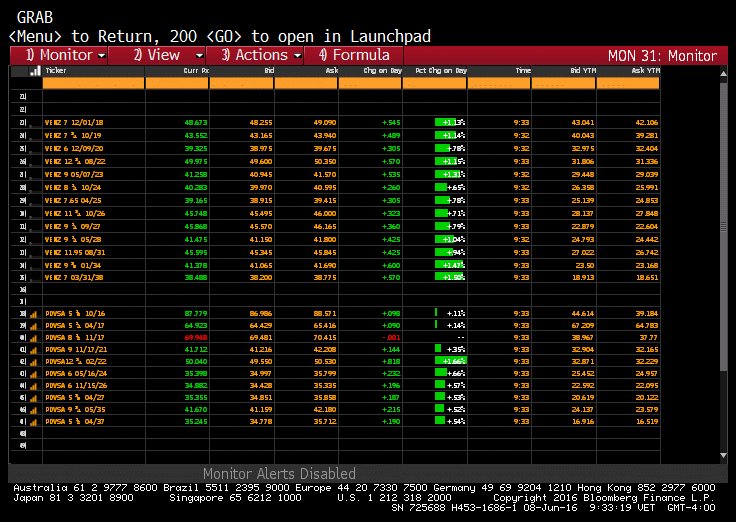Click the bar-chart icon in the header row

[35, 71]
